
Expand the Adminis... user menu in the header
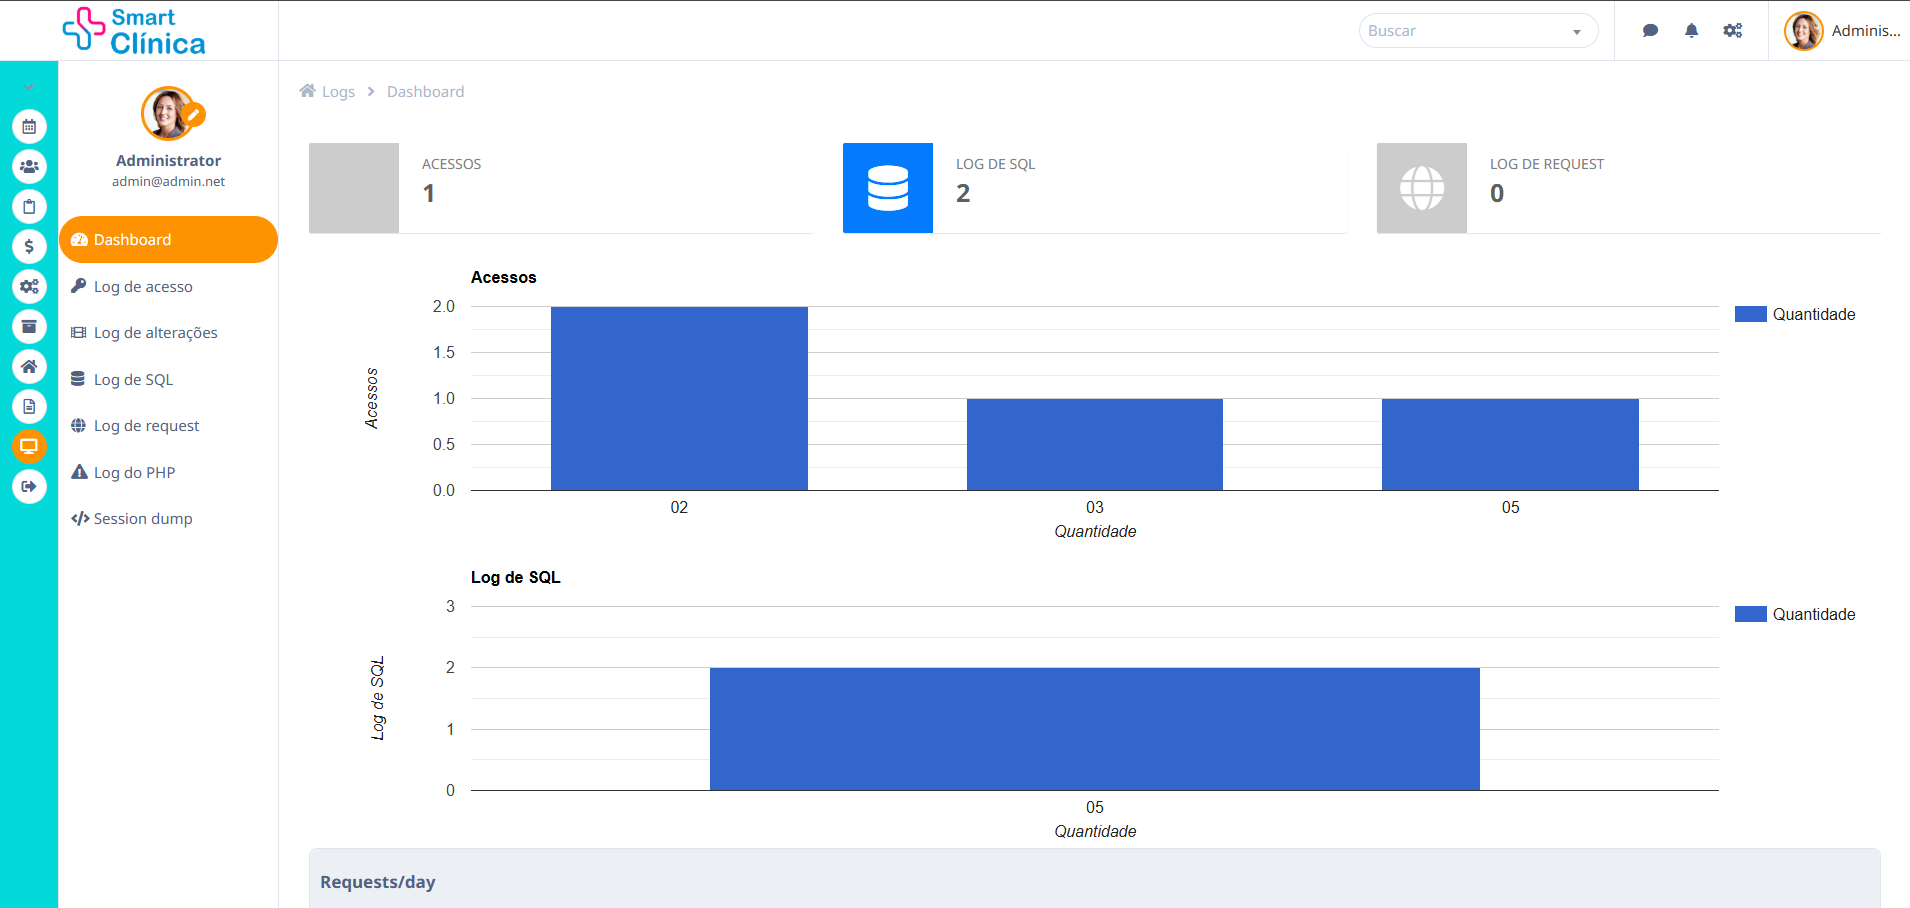coord(1842,31)
